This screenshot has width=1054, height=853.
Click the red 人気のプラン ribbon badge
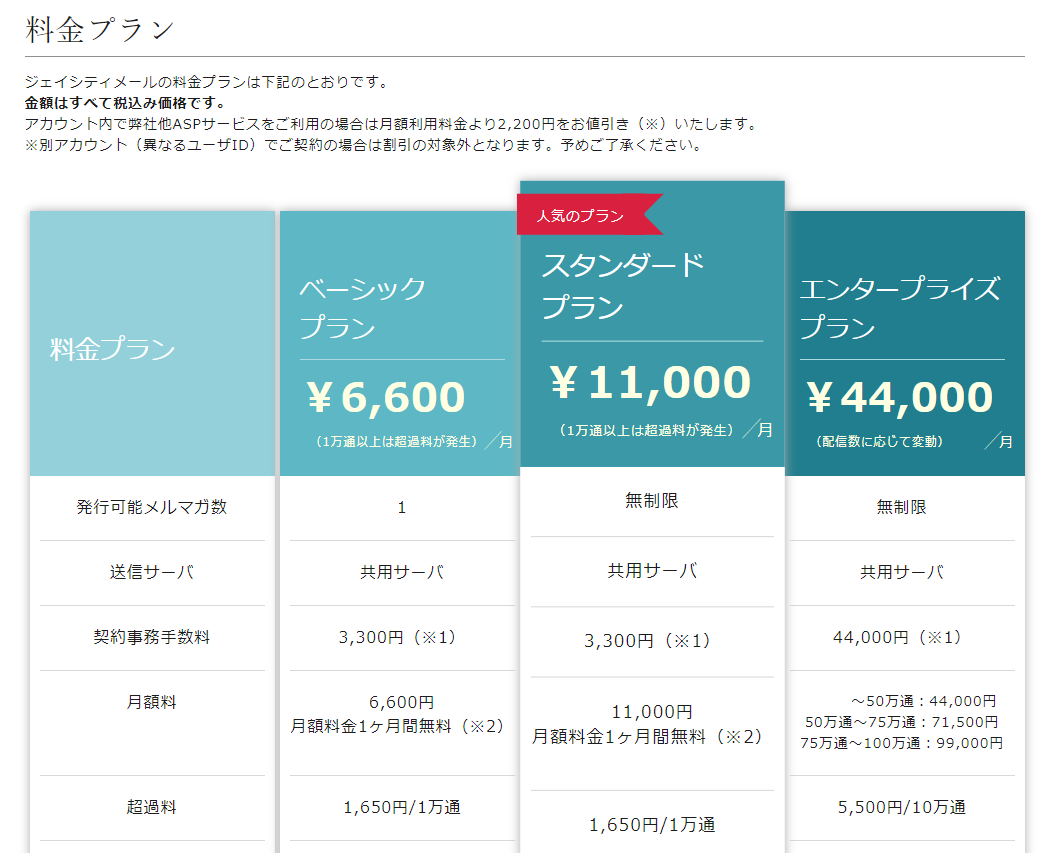pyautogui.click(x=581, y=215)
